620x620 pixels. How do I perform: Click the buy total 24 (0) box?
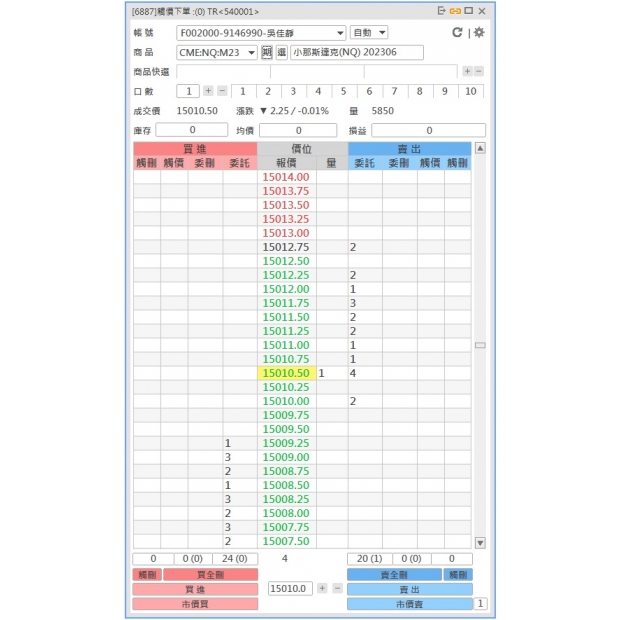pos(235,558)
